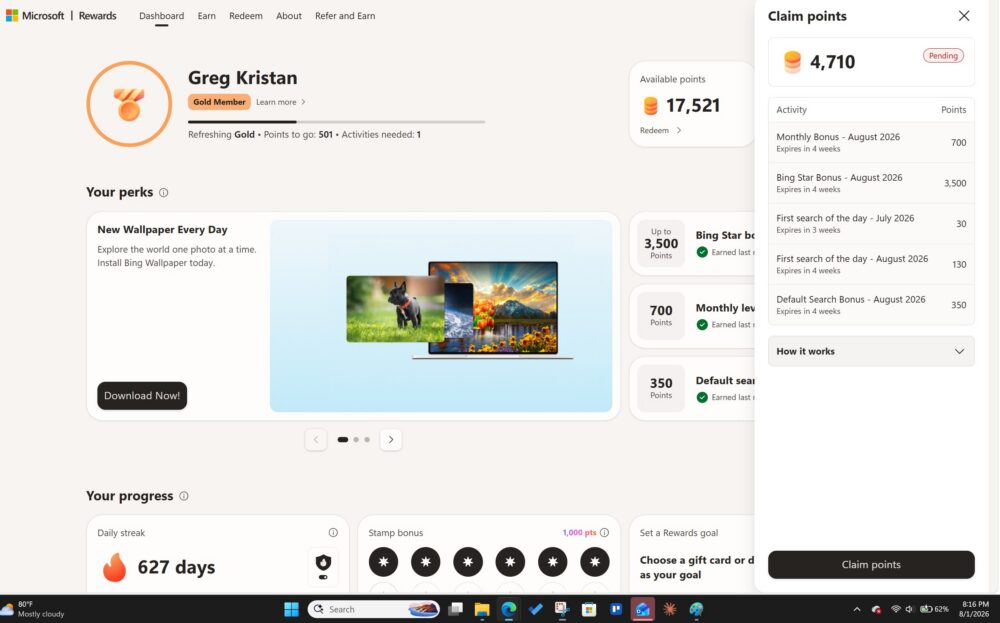Click the 1,000 pts stamp label
The width and height of the screenshot is (1000, 623).
click(x=579, y=532)
